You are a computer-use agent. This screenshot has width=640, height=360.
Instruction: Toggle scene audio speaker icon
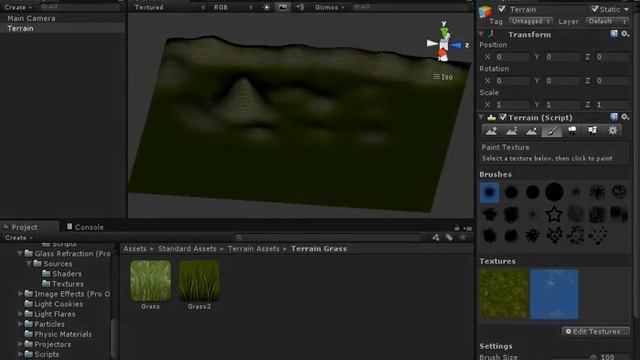coord(300,7)
